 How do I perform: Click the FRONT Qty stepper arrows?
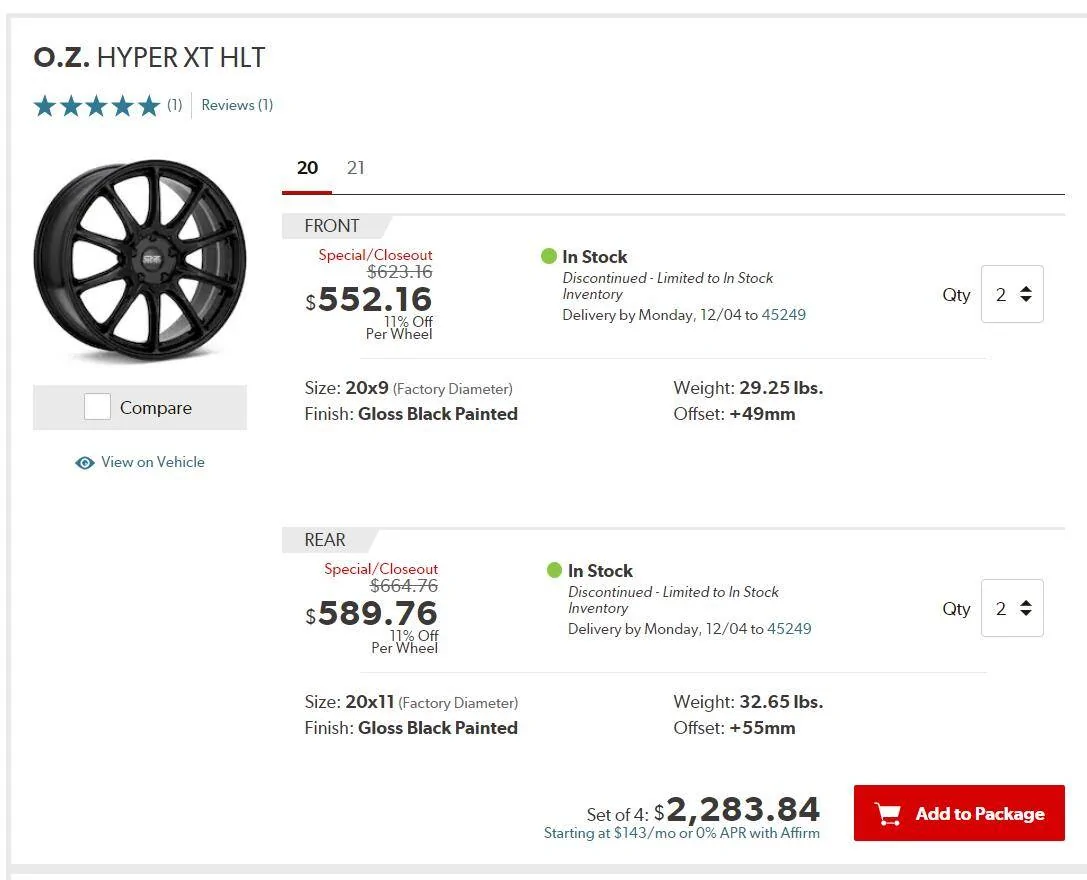(x=1026, y=294)
